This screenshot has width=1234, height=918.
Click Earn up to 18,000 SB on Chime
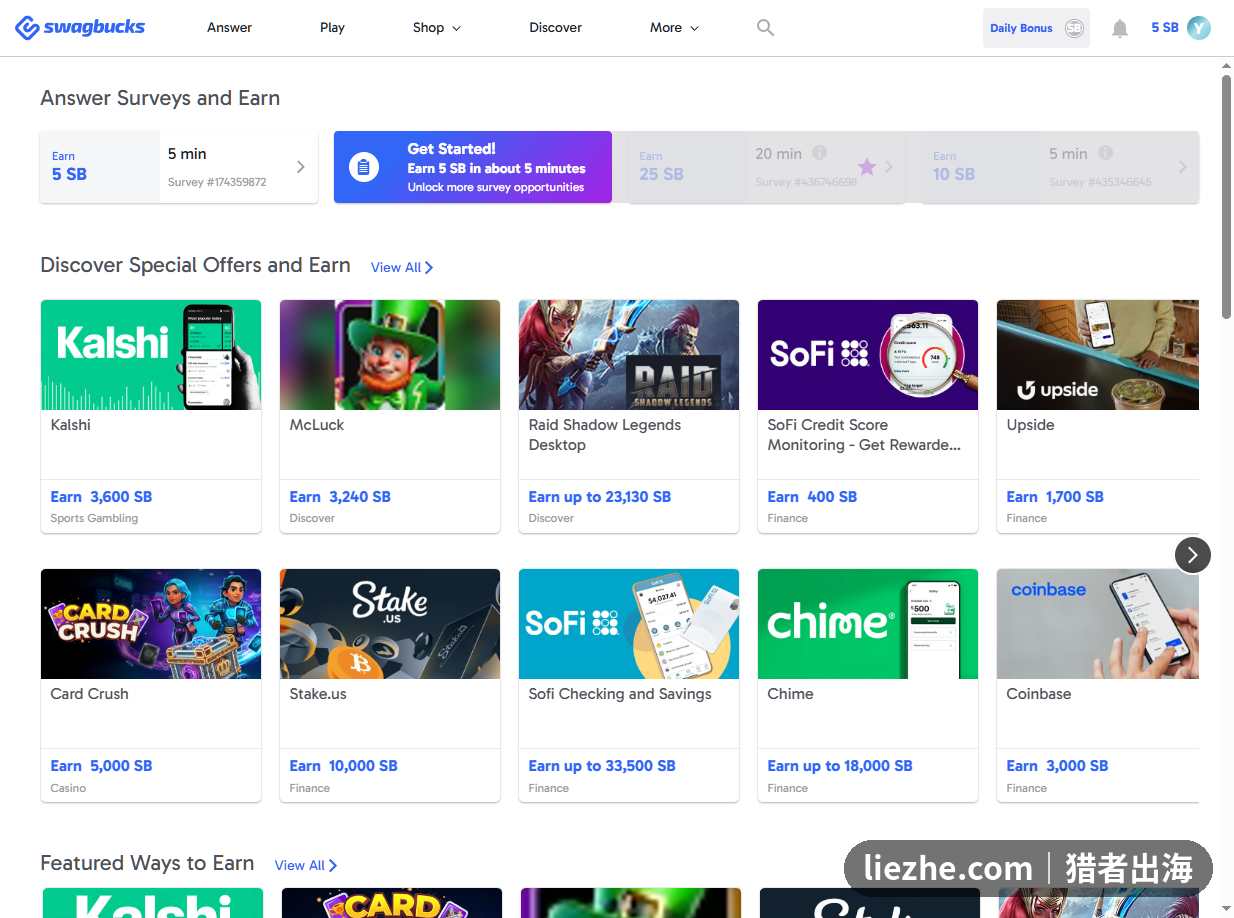[840, 766]
